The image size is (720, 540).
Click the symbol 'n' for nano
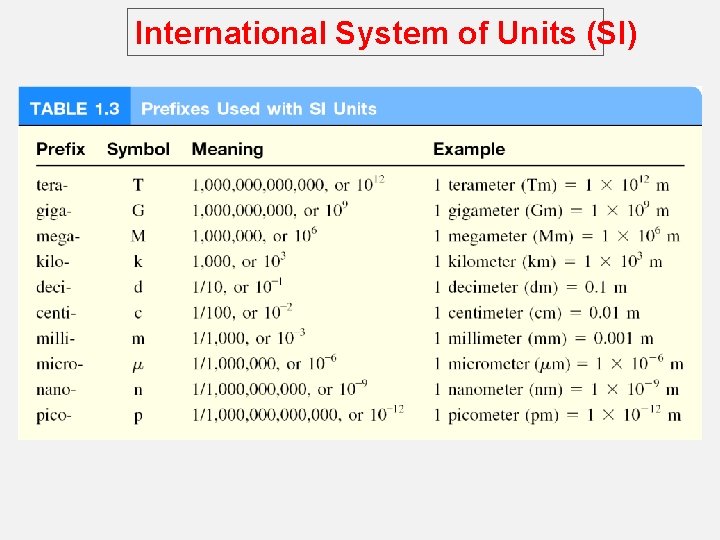pos(138,390)
